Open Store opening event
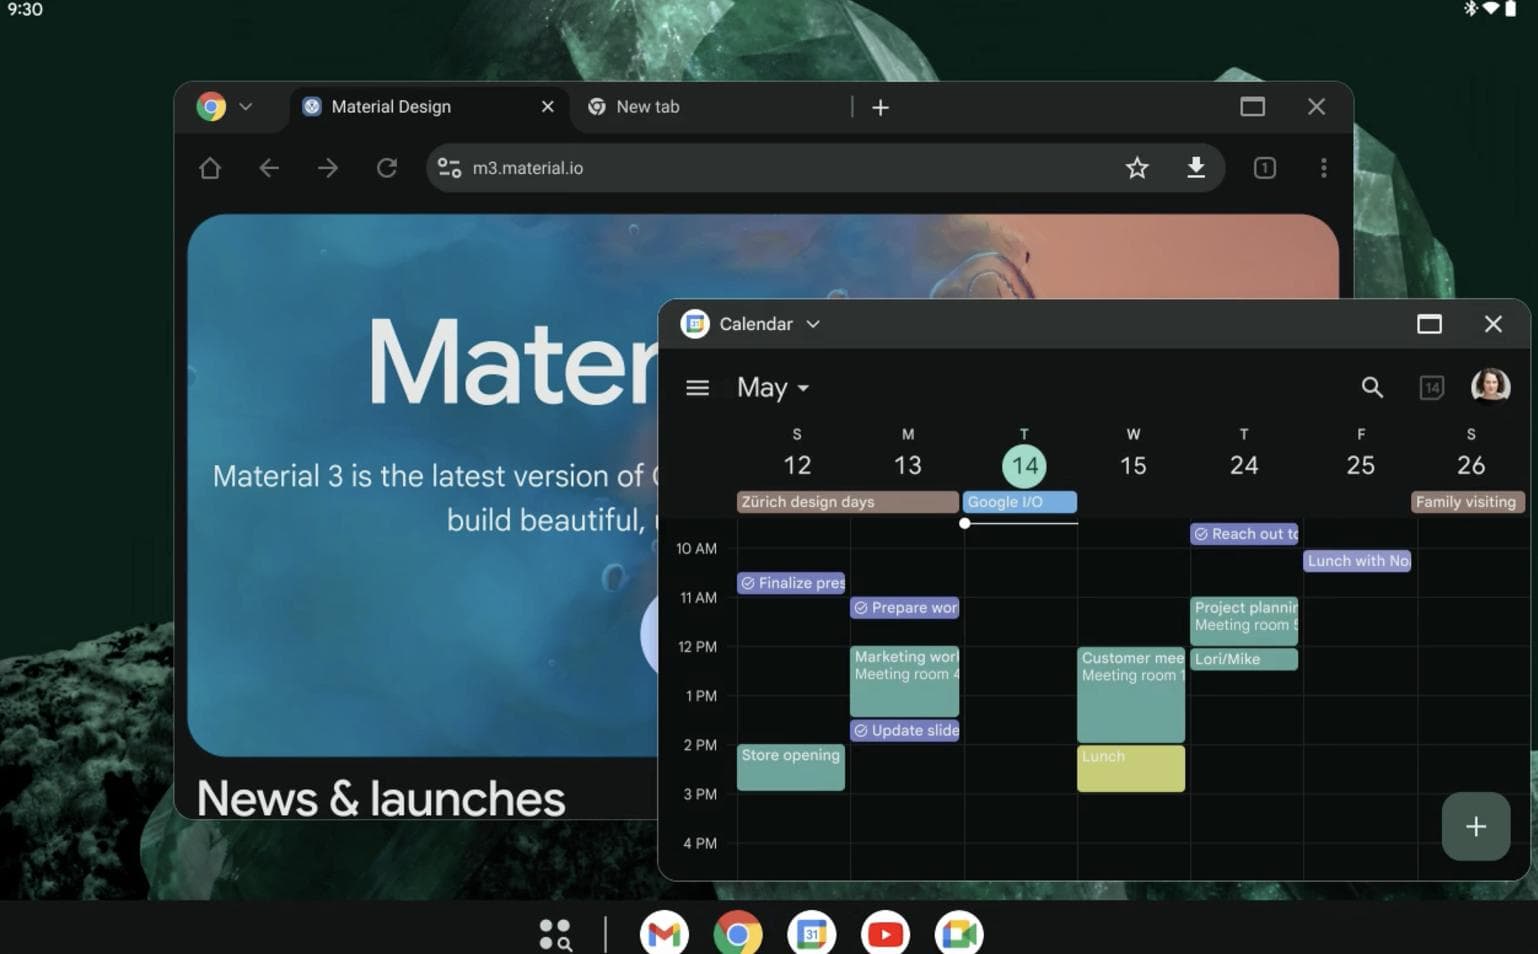This screenshot has width=1538, height=954. click(x=791, y=767)
